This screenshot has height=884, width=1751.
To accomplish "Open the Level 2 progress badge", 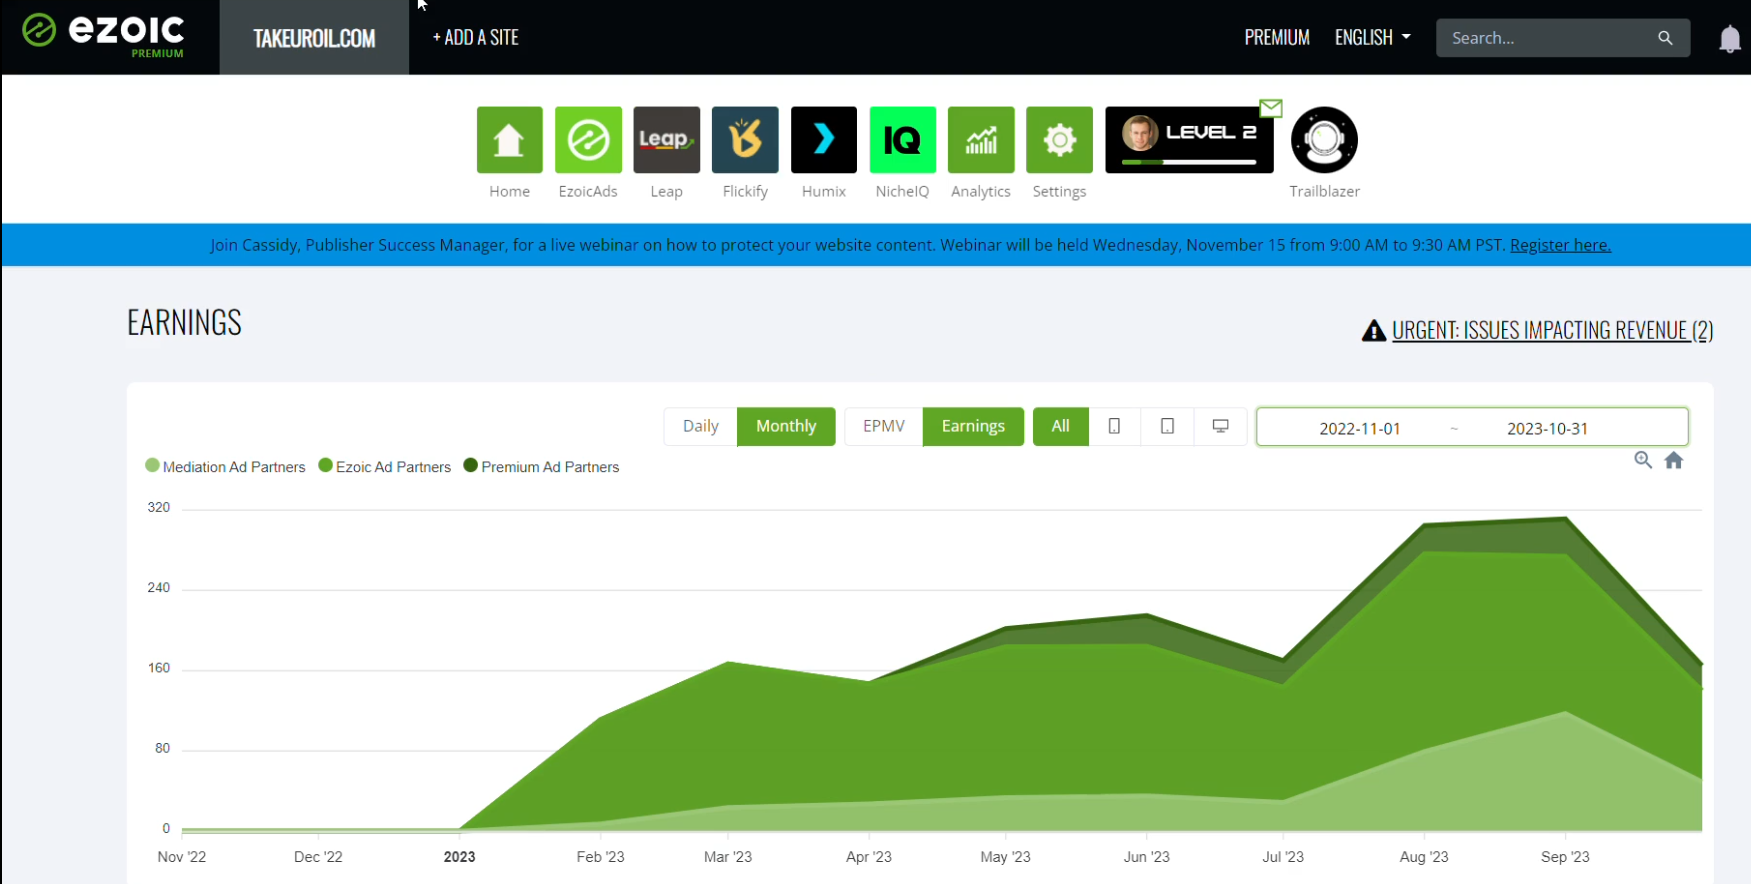I will 1189,140.
